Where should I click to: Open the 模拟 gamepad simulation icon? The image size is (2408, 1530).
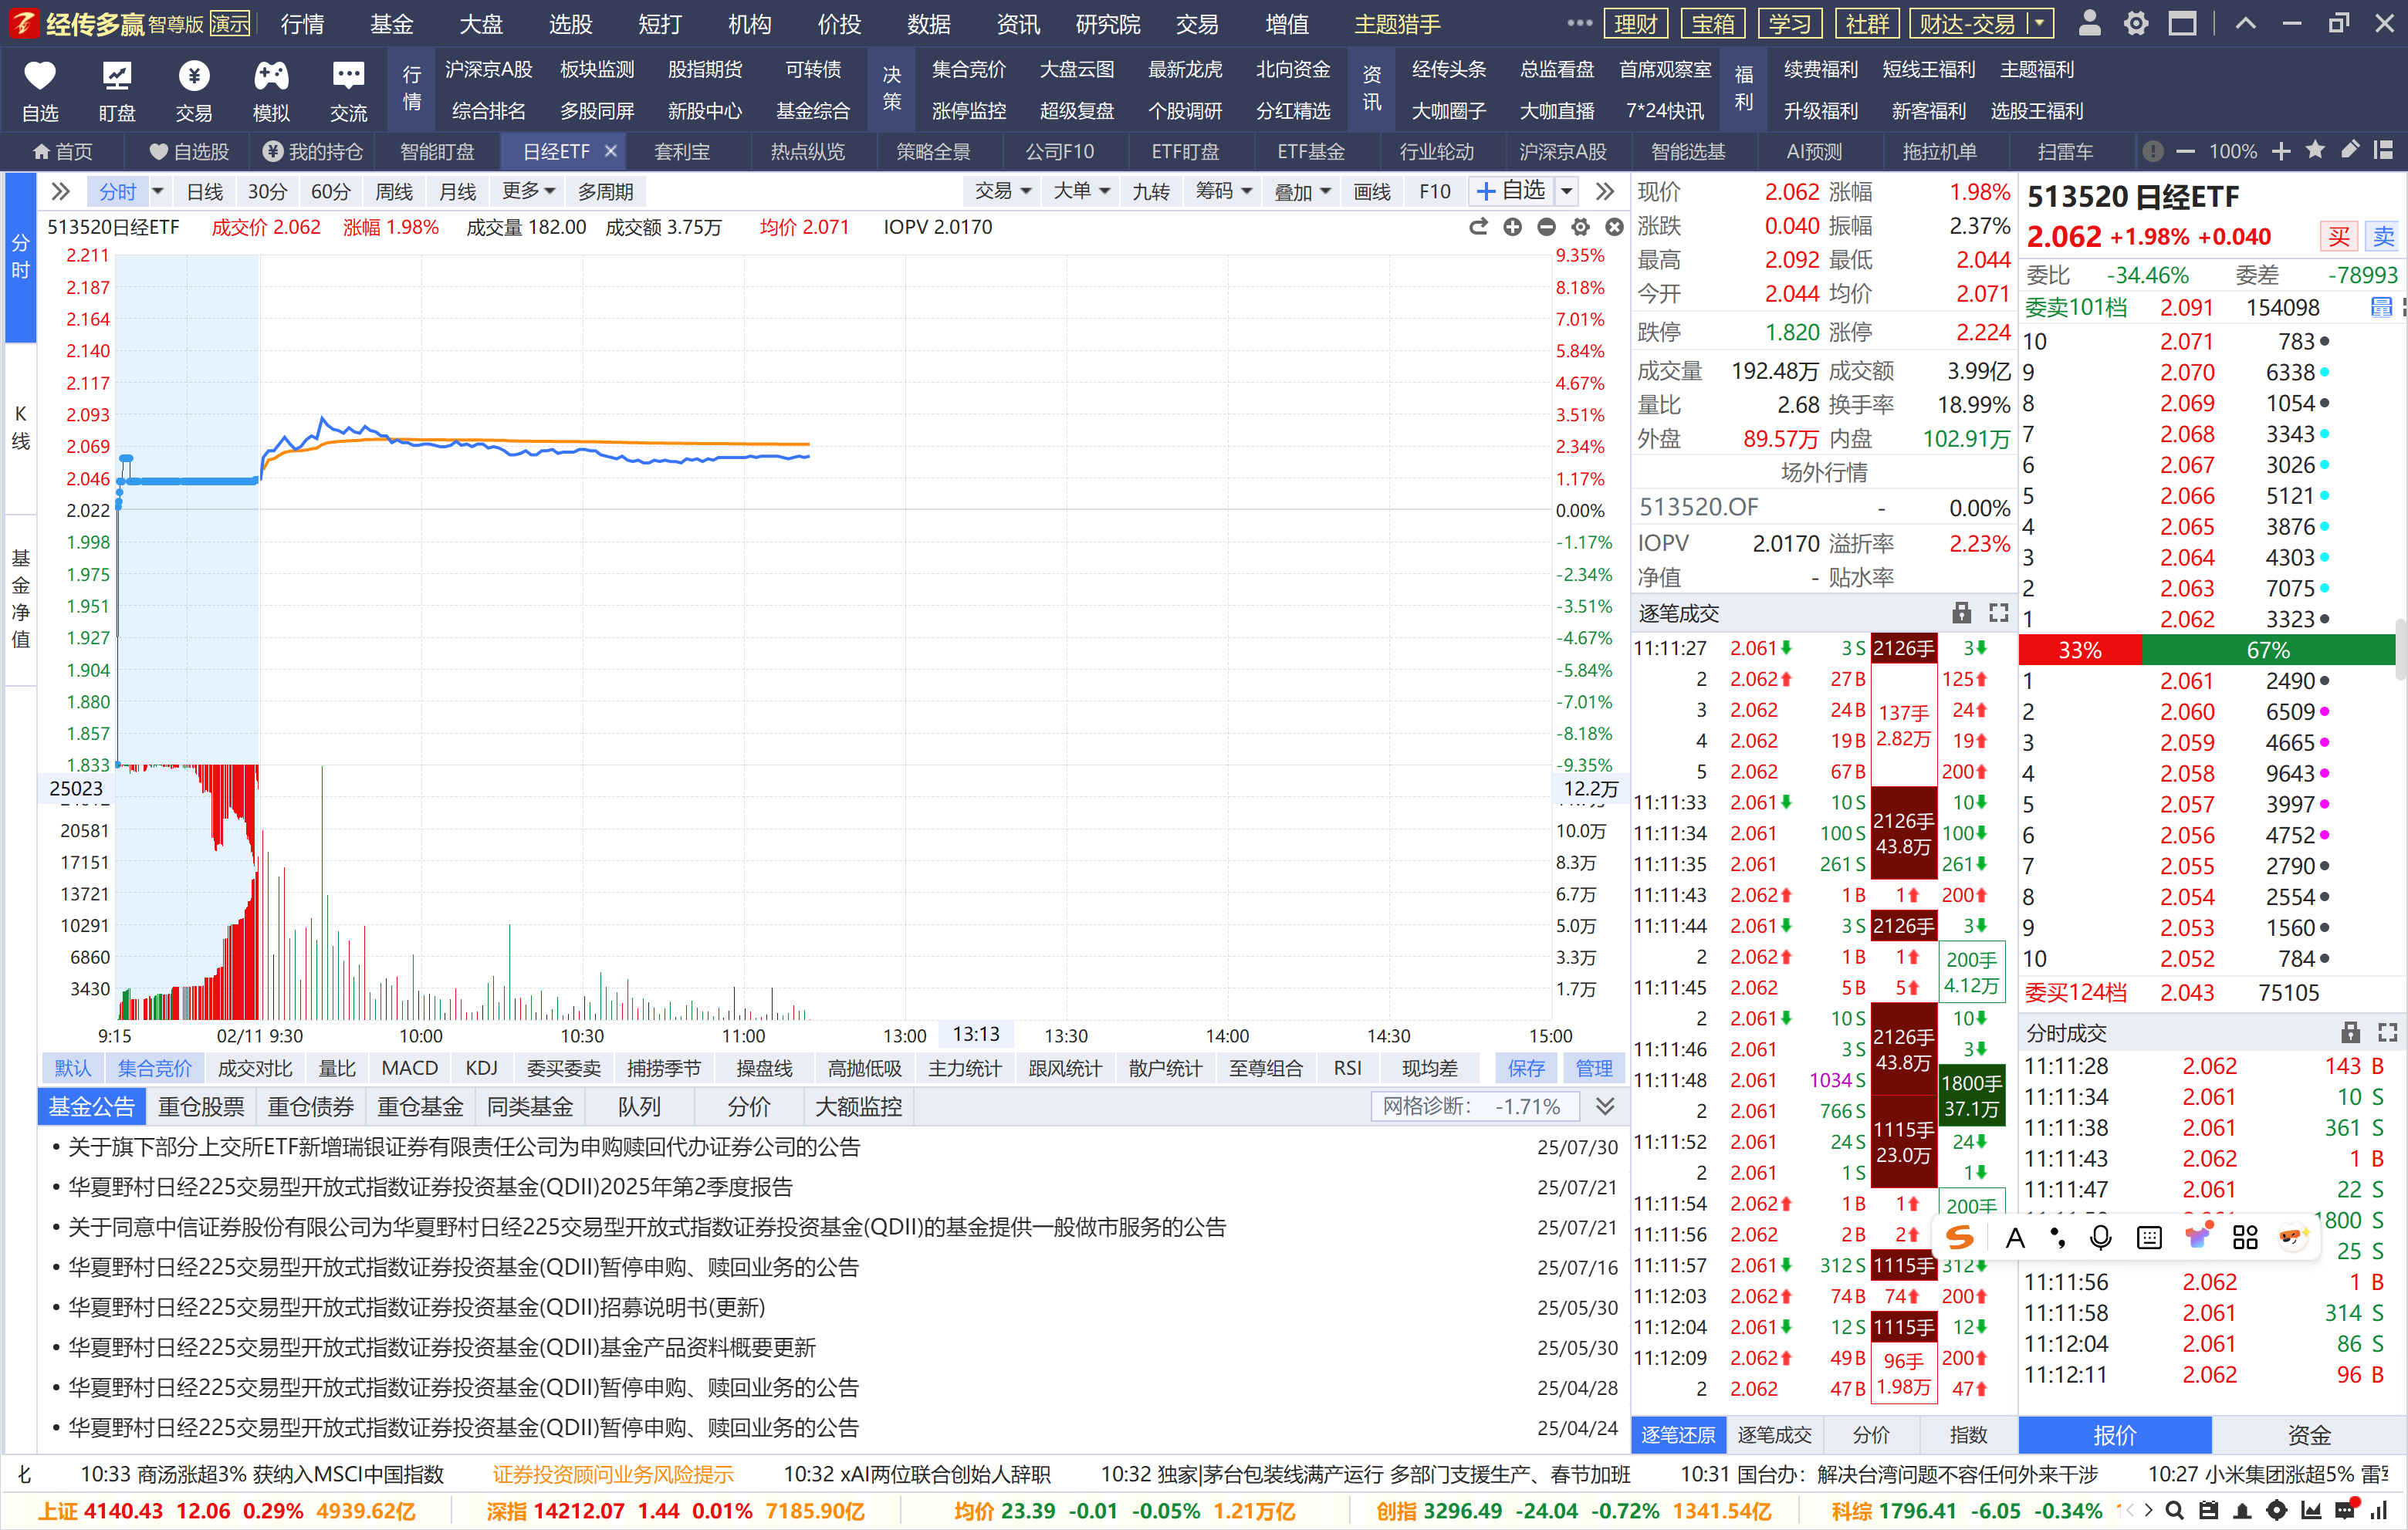click(x=271, y=77)
